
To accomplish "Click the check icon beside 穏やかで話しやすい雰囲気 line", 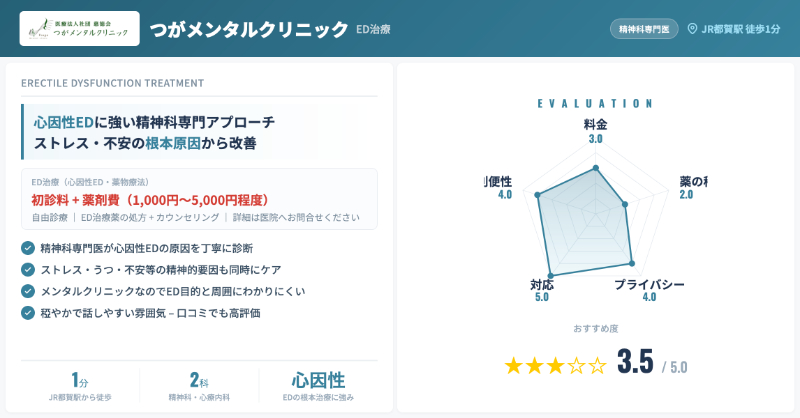I will tap(28, 313).
